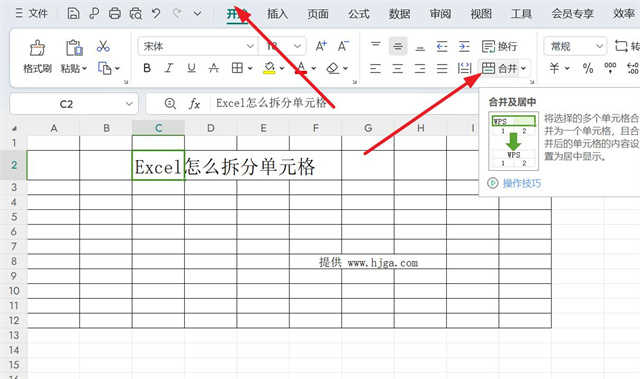Select column C header

tap(158, 128)
